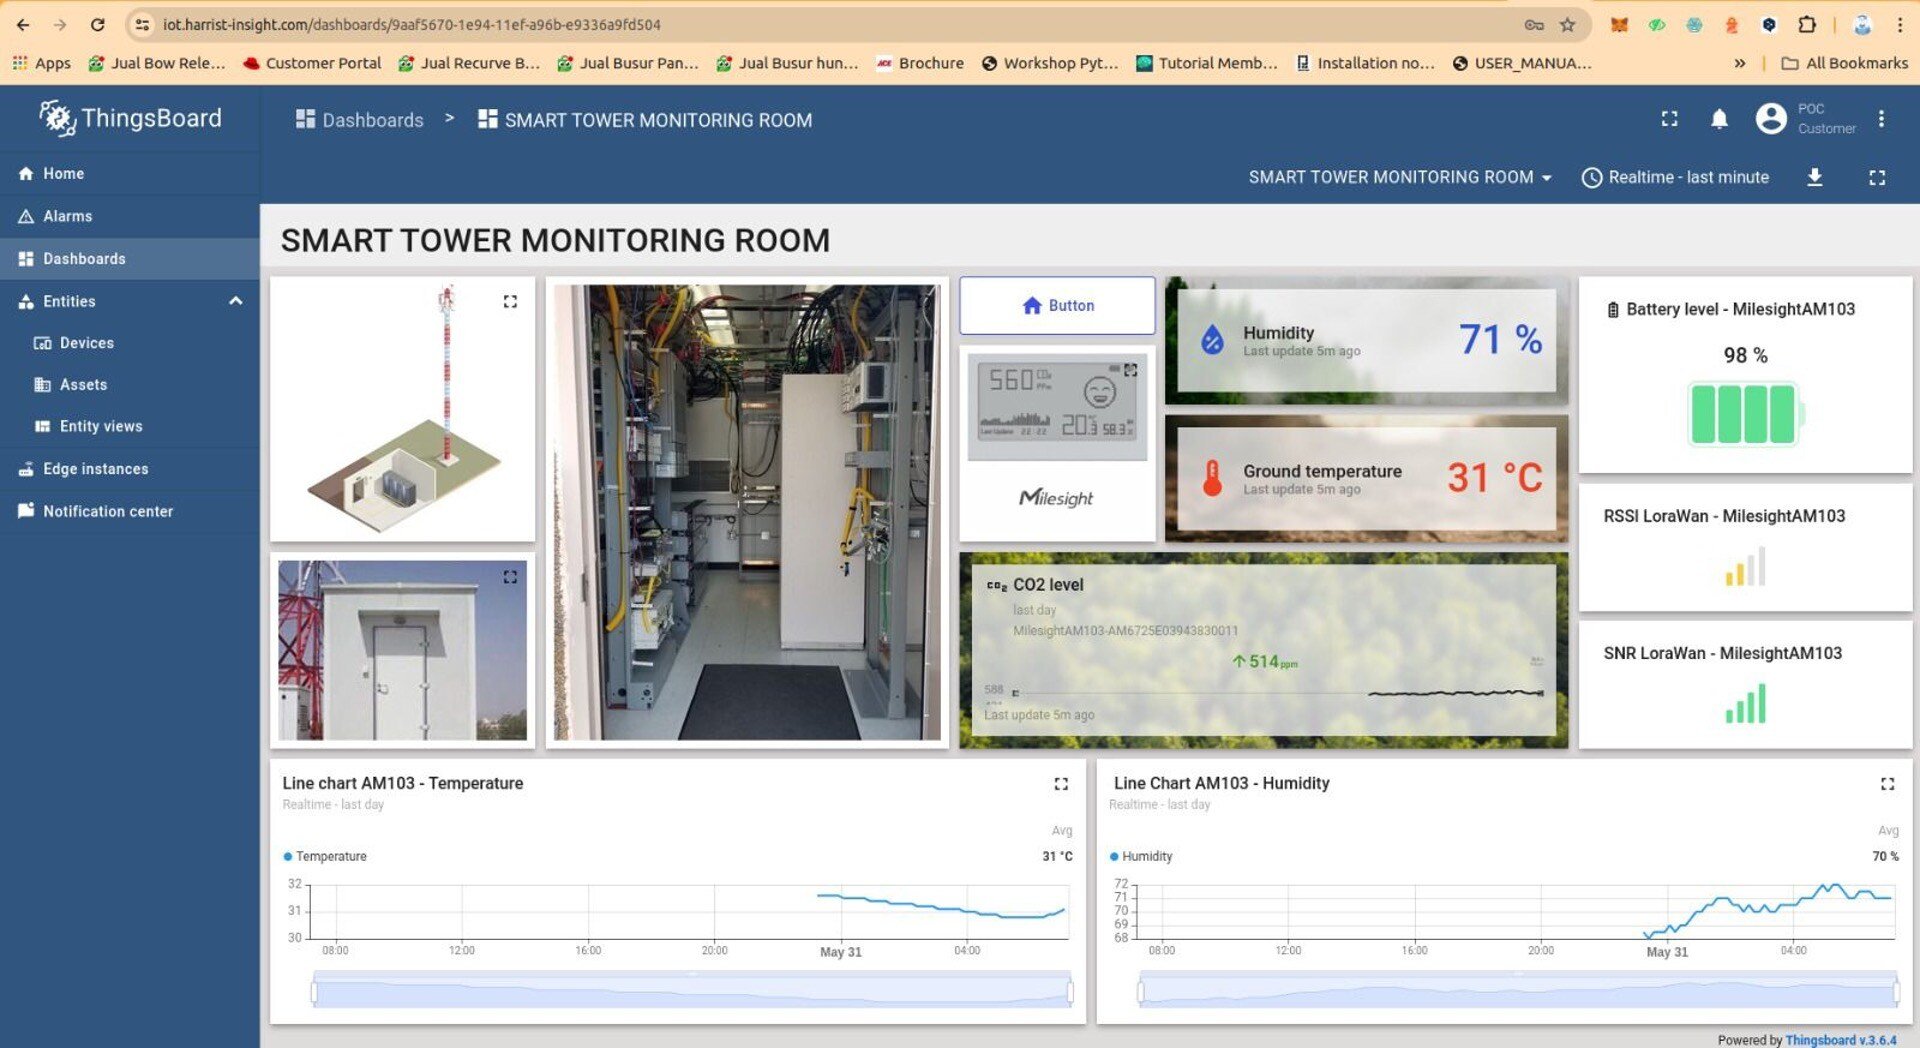The image size is (1920, 1048).
Task: Open the SMART TOWER MONITORING ROOM state dropdown
Action: pyautogui.click(x=1399, y=177)
